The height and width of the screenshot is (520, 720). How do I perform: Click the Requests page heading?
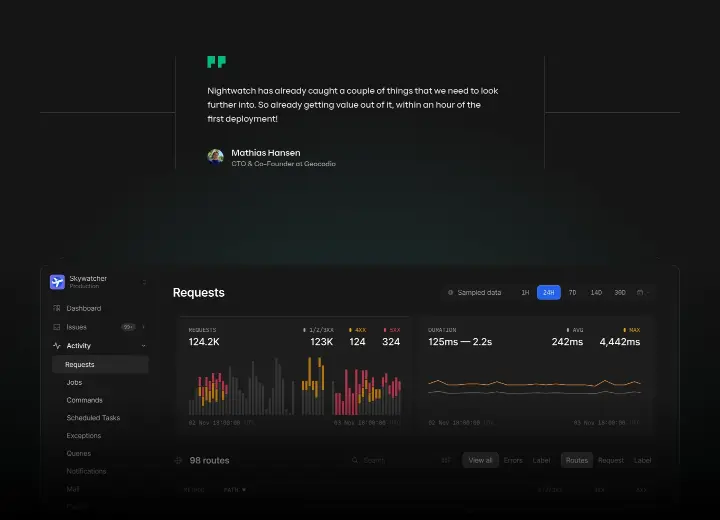point(199,293)
